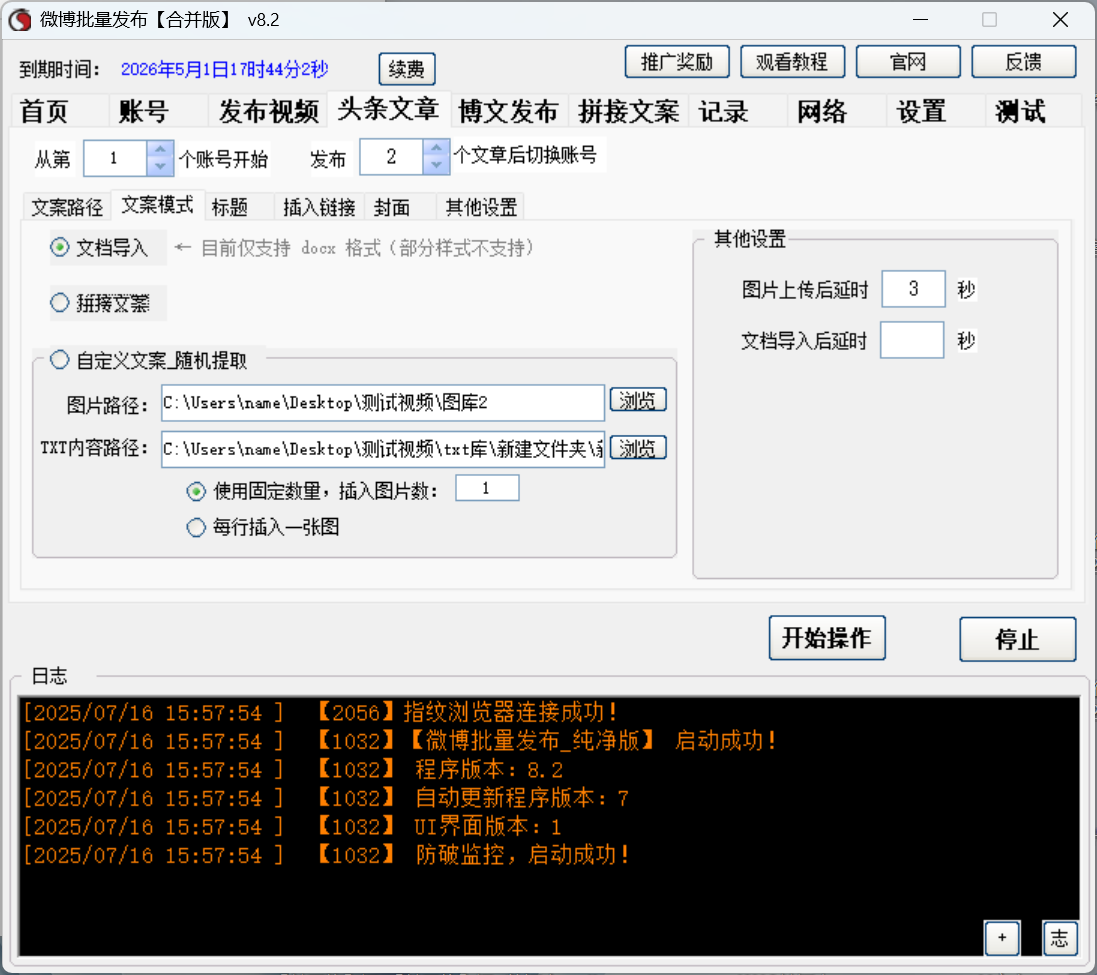Decrease the starting account number spinner
This screenshot has width=1097, height=975.
(160, 166)
